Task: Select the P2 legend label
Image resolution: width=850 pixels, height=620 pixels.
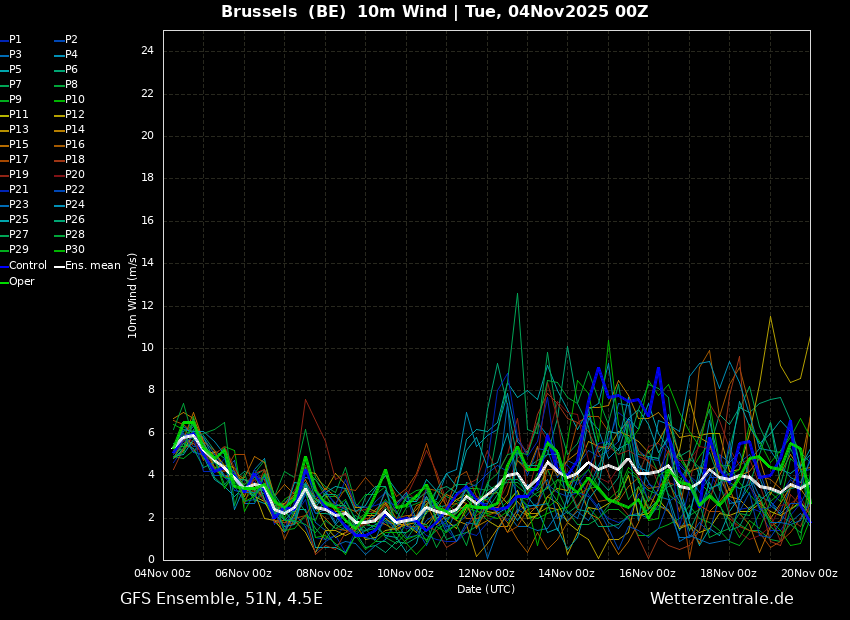Action: (x=71, y=40)
